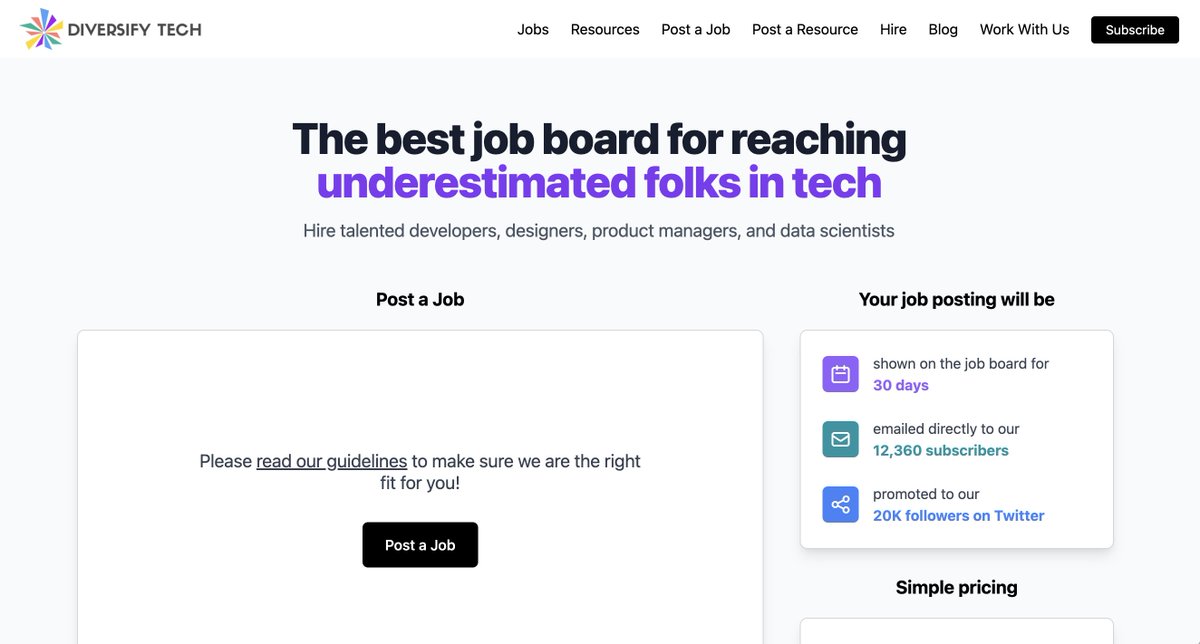Go to the Resources page
The image size is (1200, 644).
[605, 30]
